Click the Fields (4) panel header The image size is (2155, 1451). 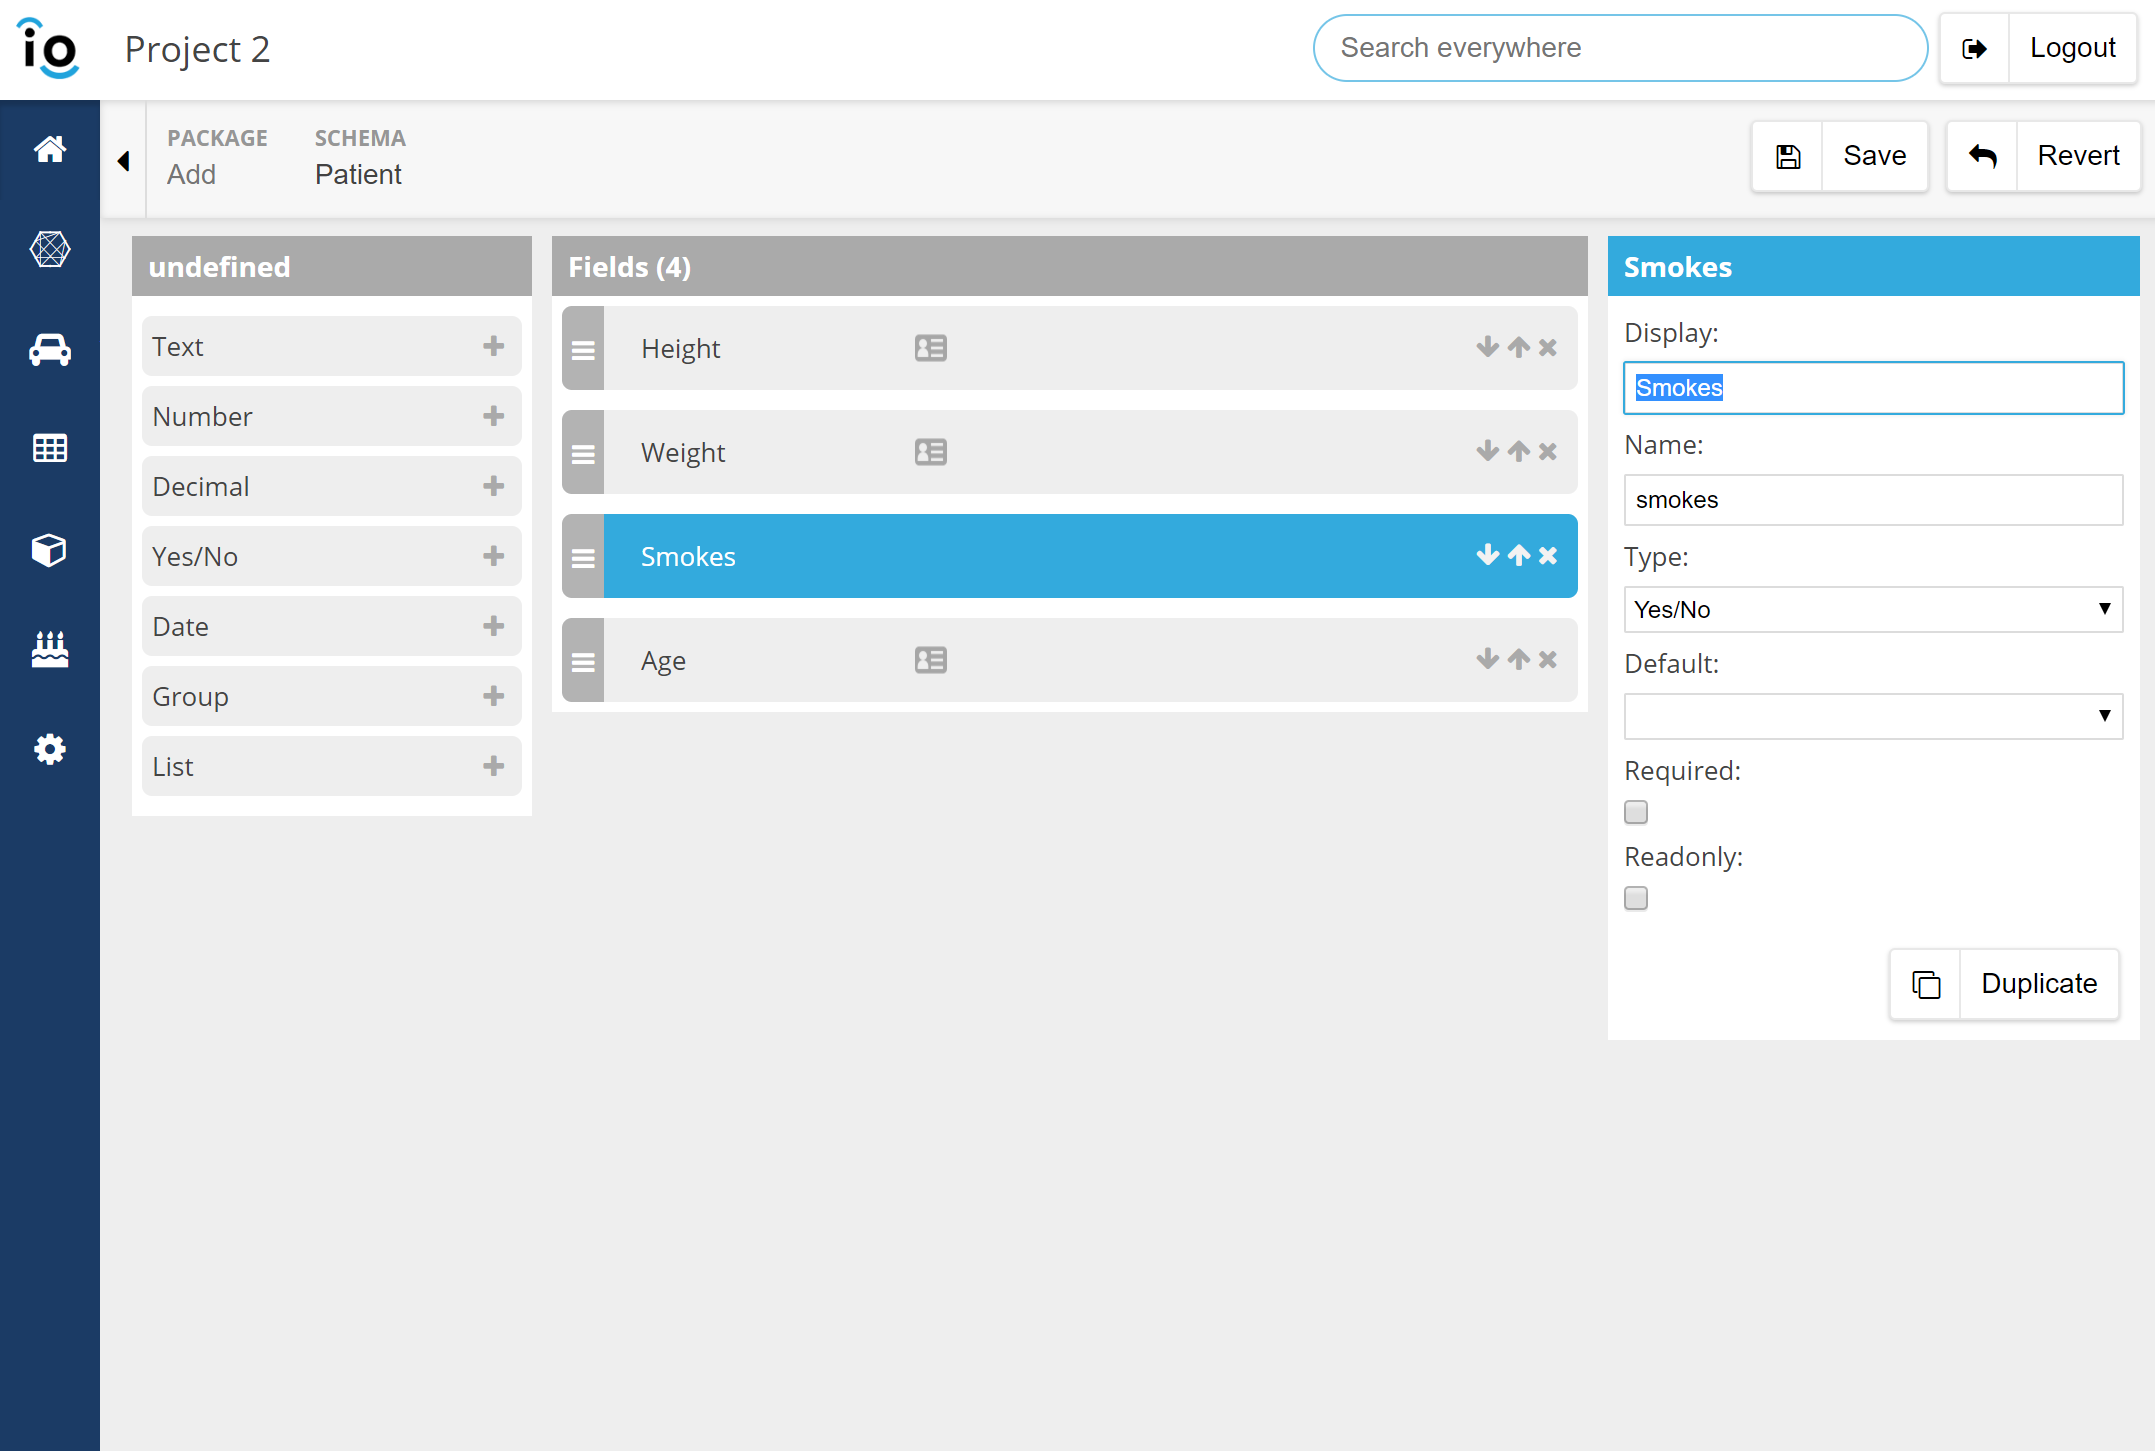tap(1070, 266)
